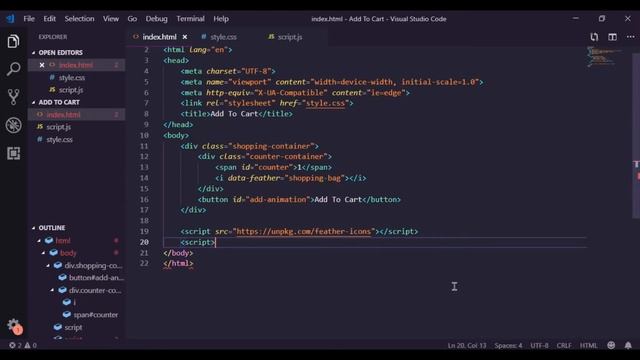This screenshot has height=360, width=640.
Task: Open the Terminal menu
Action: pos(190,19)
